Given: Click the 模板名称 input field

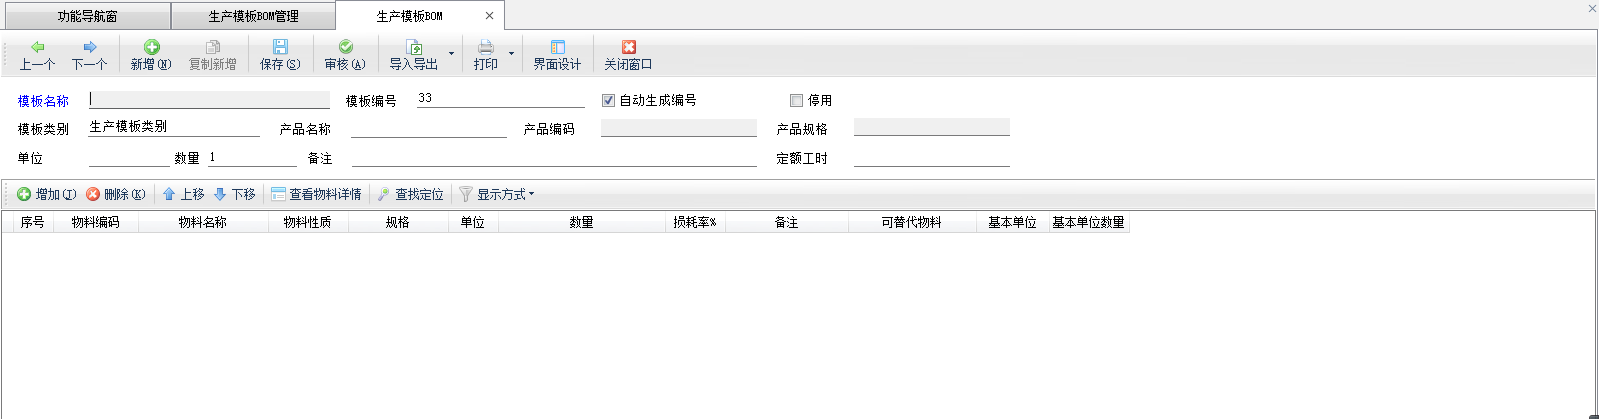Looking at the screenshot, I should 209,100.
